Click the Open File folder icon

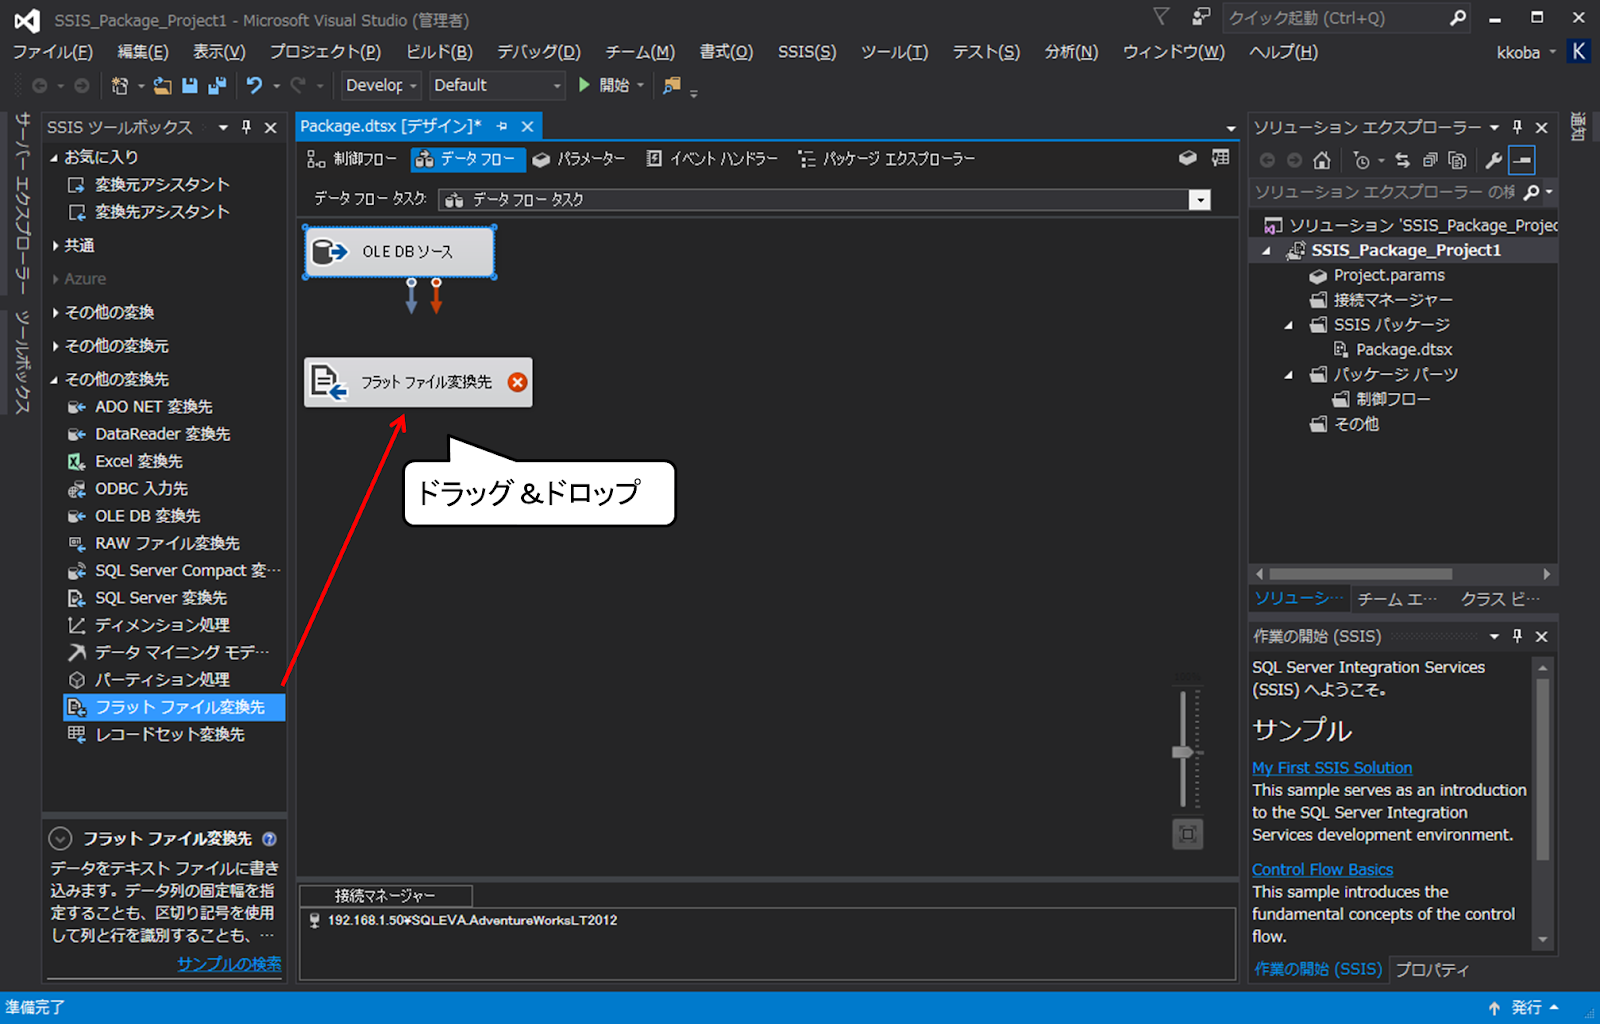click(162, 86)
